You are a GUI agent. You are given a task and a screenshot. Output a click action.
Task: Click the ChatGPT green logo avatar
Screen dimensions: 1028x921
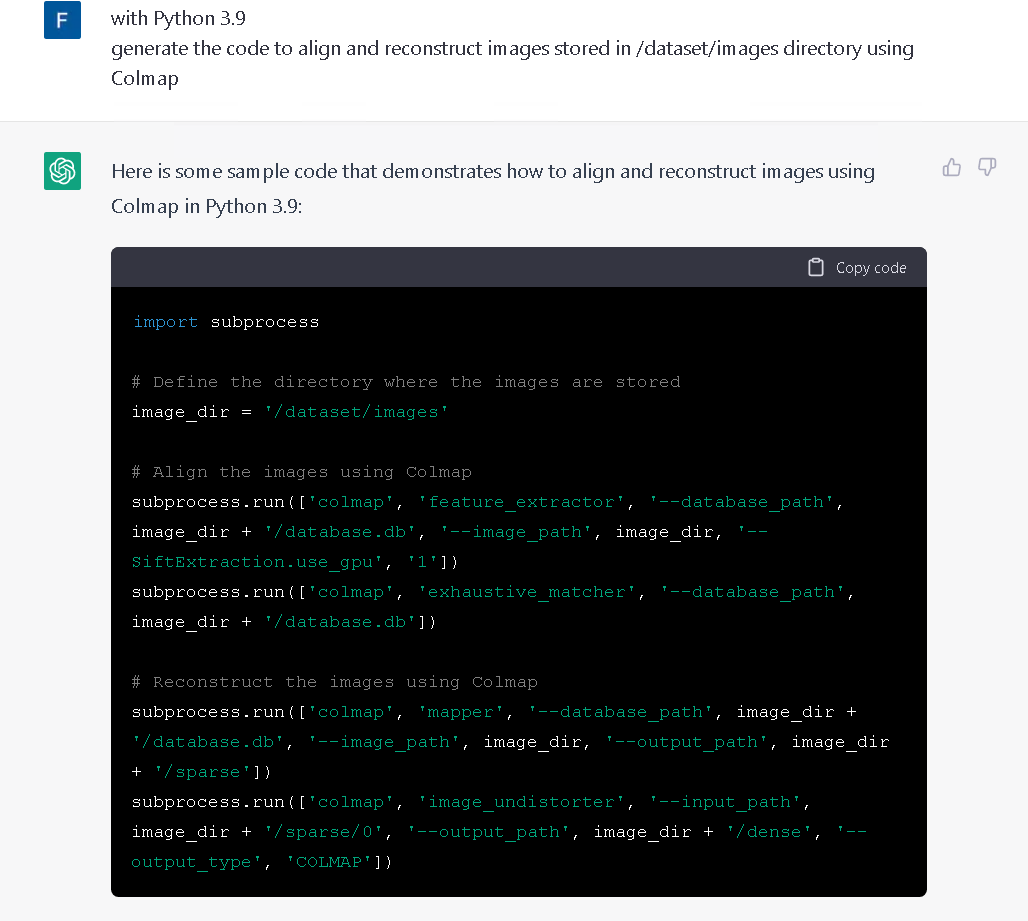coord(62,171)
